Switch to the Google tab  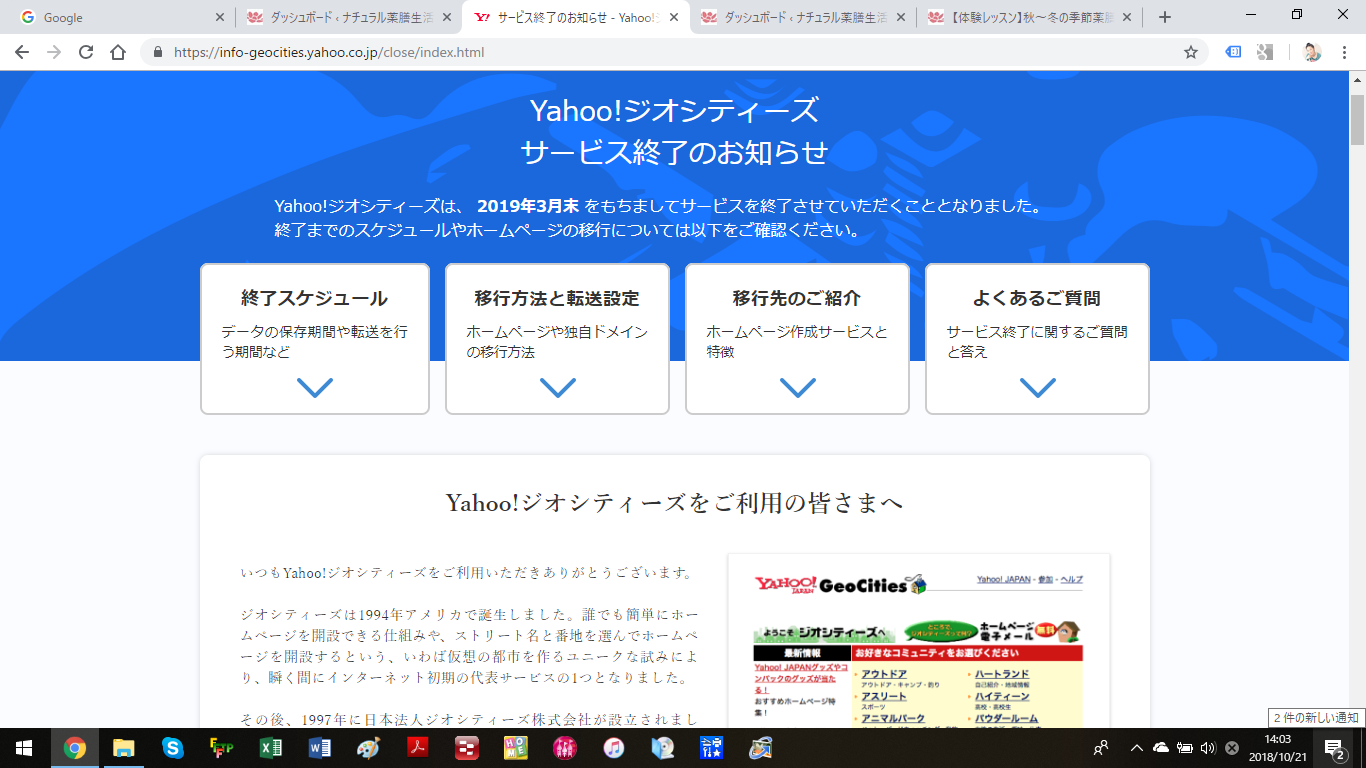[120, 17]
